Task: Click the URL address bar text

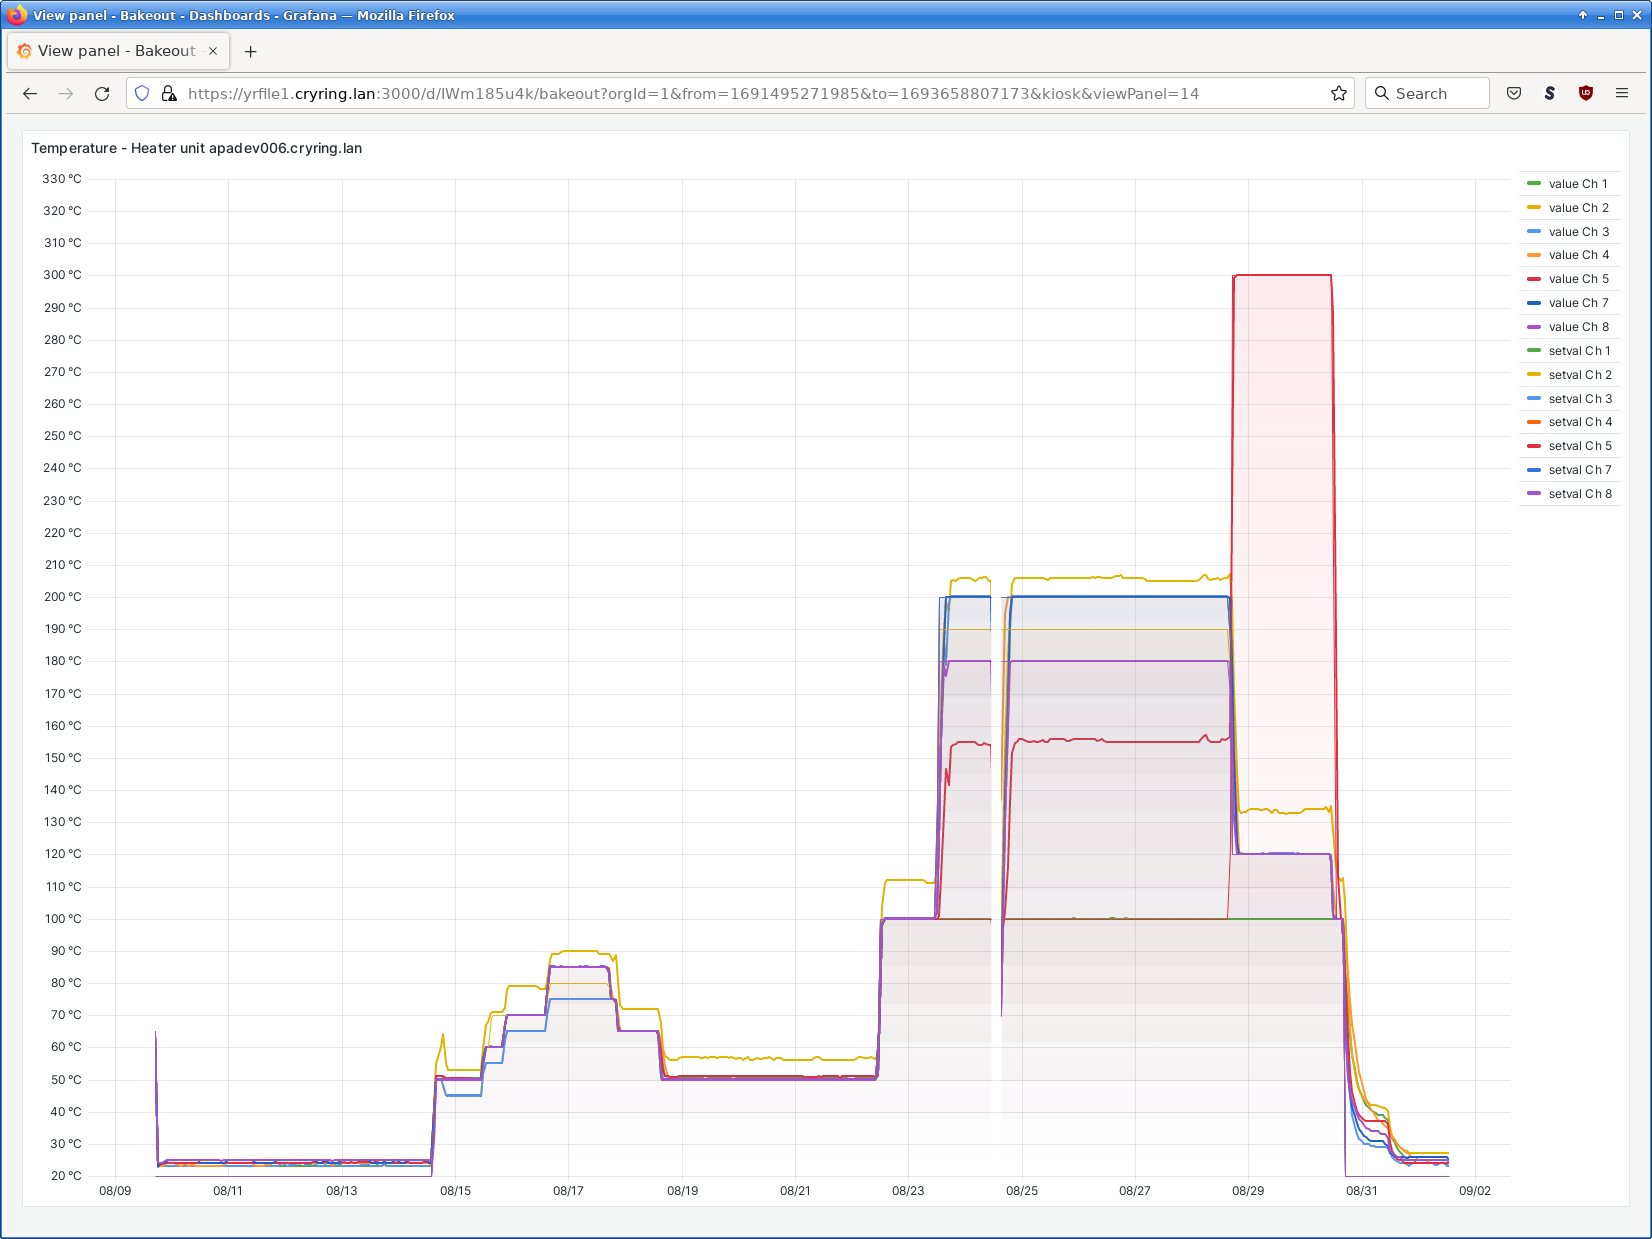Action: (692, 93)
